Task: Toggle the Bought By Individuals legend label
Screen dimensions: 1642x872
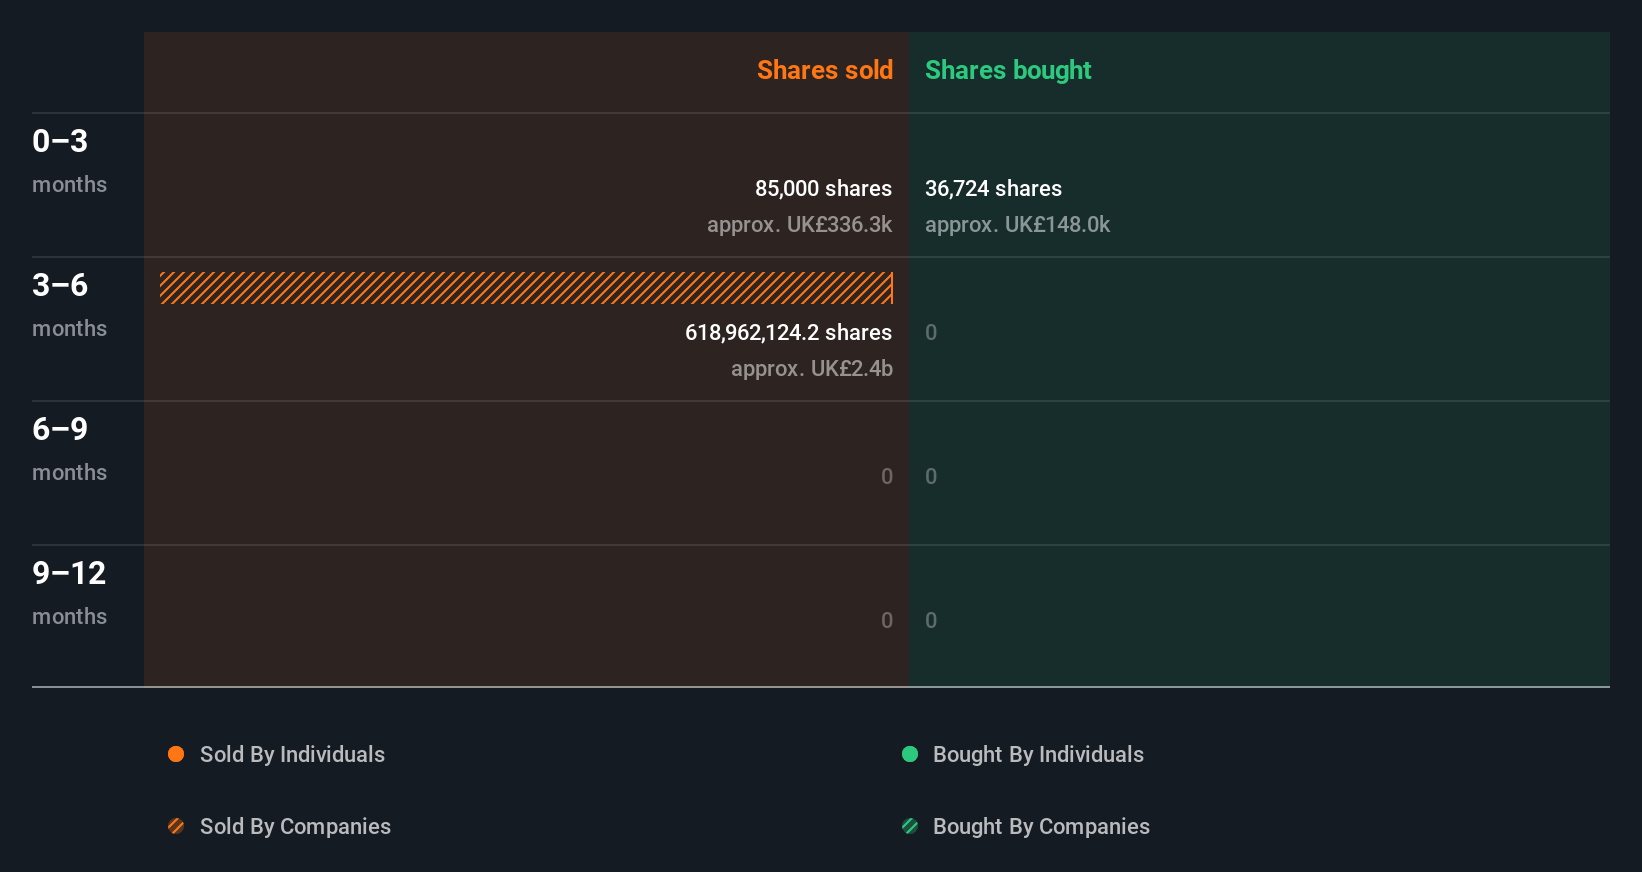Action: 1038,754
